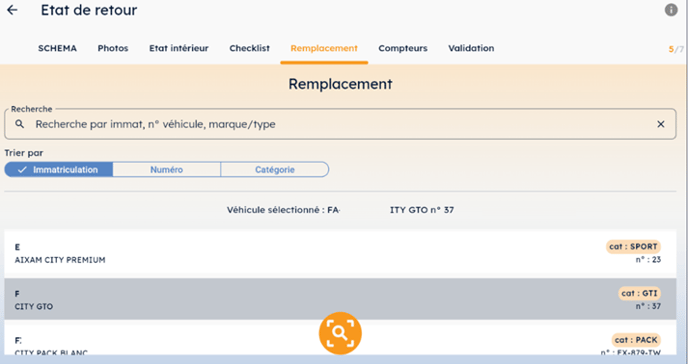Clear the search field with the X icon

(660, 124)
